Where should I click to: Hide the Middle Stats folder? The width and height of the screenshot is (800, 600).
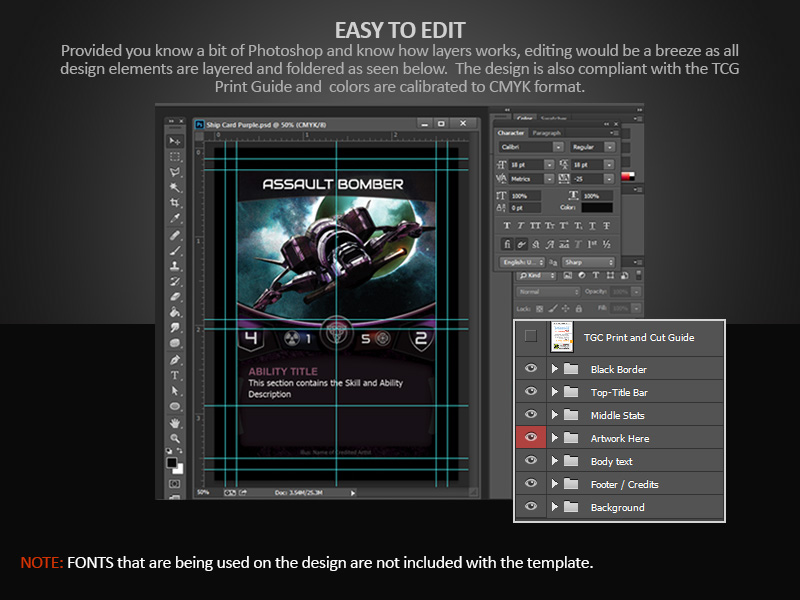tap(531, 414)
